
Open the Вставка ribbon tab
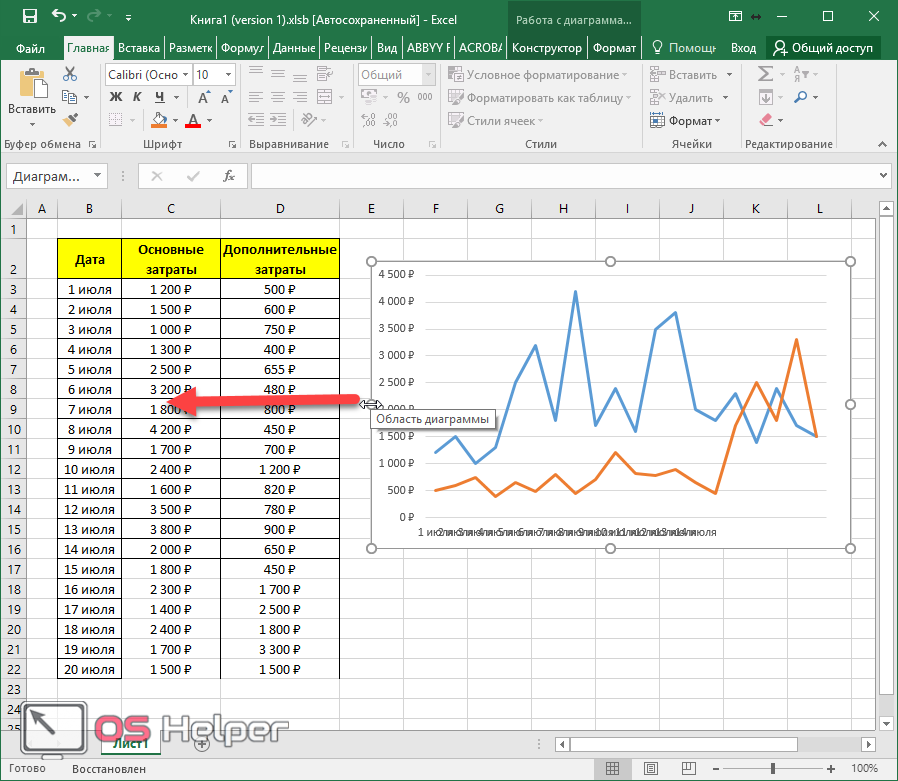(x=138, y=48)
